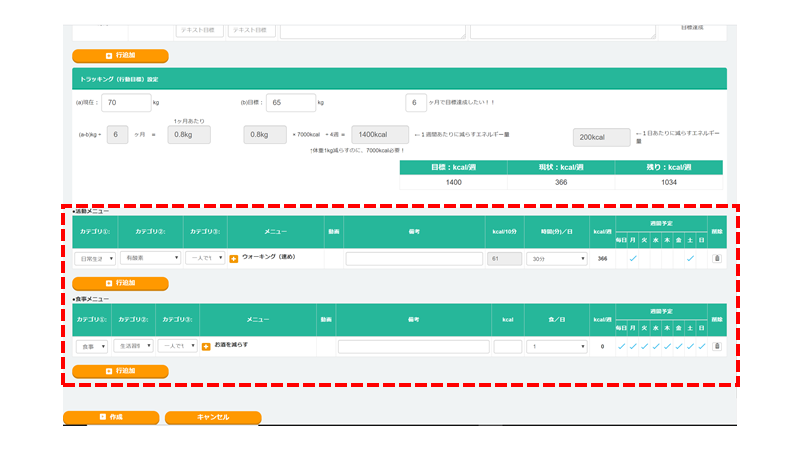Viewport: 800px width, 450px height.
Task: Toggle the Saturday (土) check in ウォーキング row
Action: 690,258
